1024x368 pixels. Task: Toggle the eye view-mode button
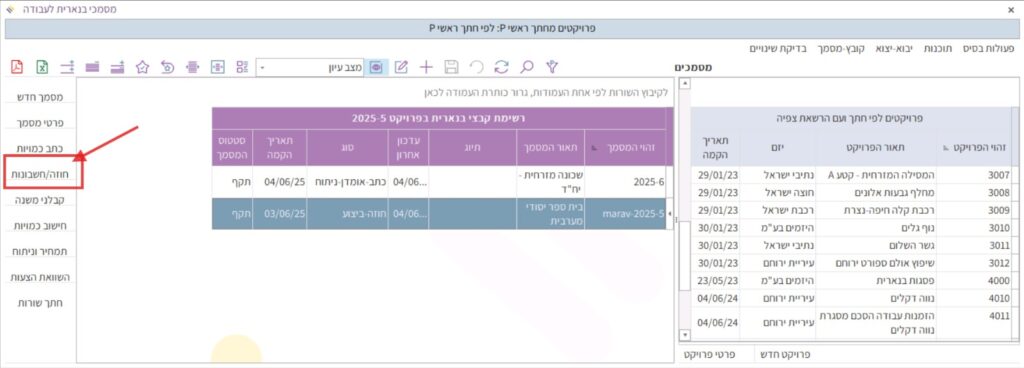(x=376, y=67)
